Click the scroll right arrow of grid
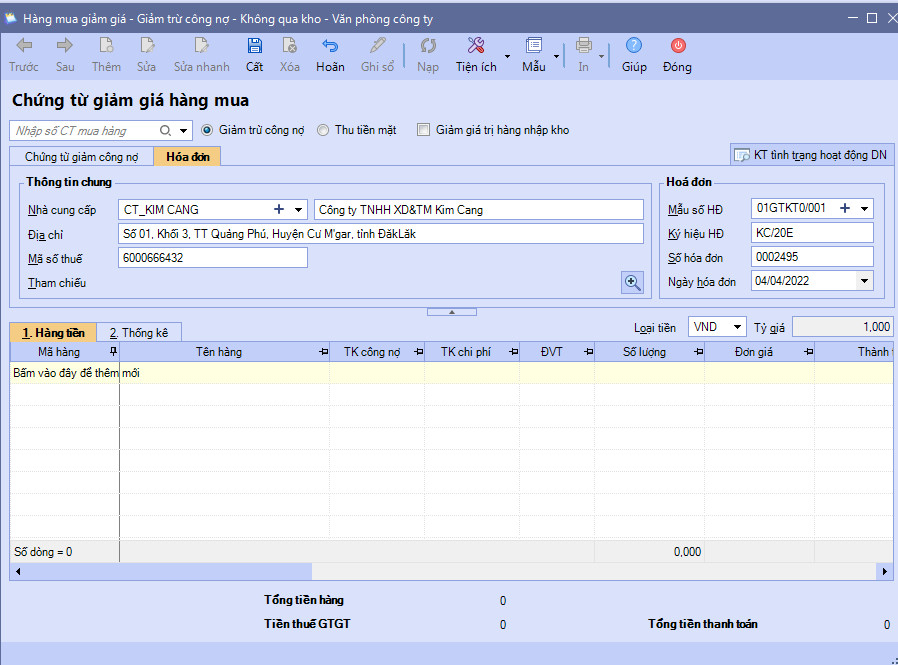 (x=885, y=571)
